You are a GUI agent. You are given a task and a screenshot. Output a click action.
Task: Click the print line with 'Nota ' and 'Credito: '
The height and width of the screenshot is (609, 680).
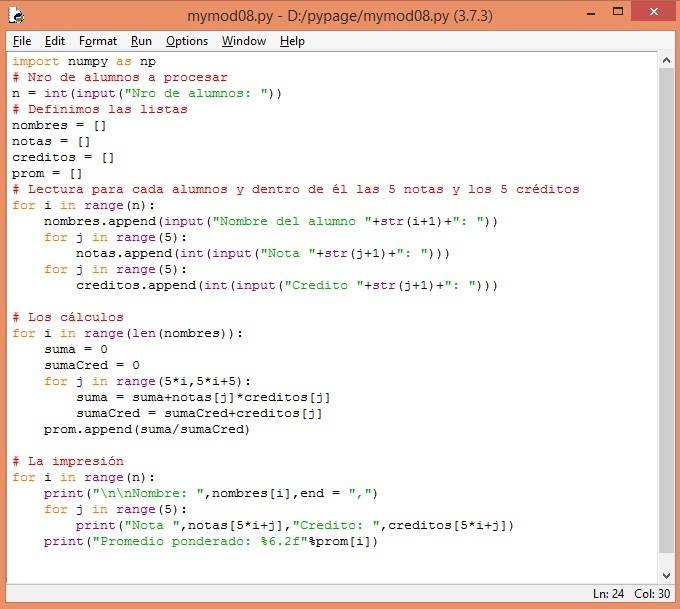[x=295, y=526]
